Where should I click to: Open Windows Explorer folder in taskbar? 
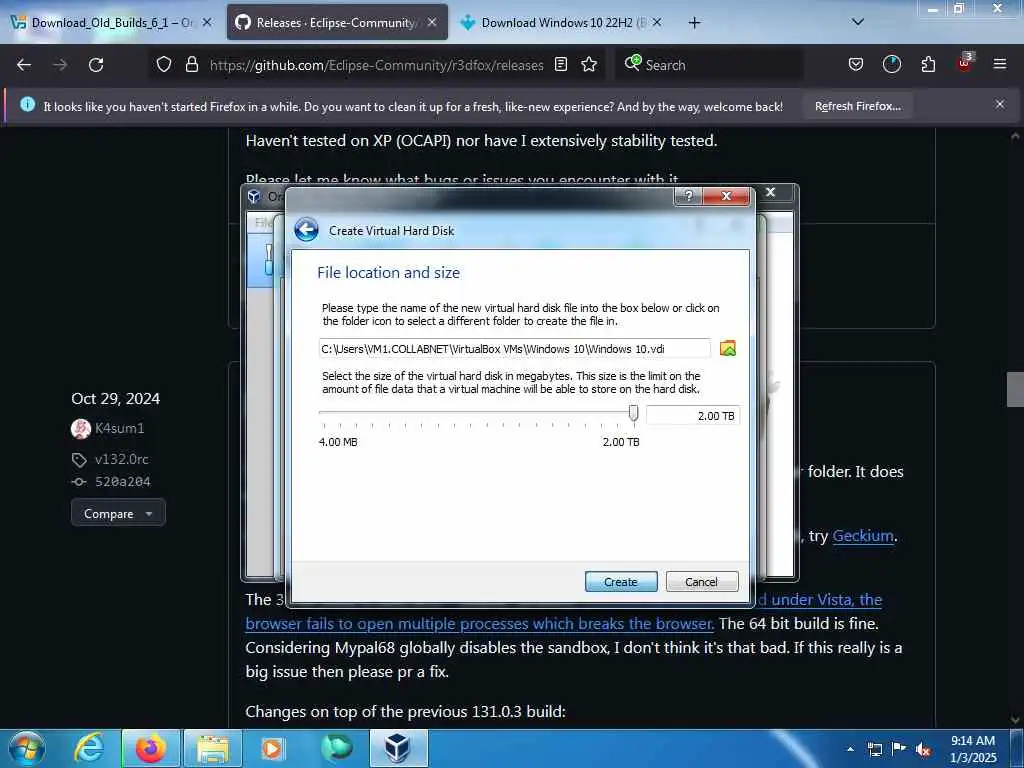pos(213,748)
